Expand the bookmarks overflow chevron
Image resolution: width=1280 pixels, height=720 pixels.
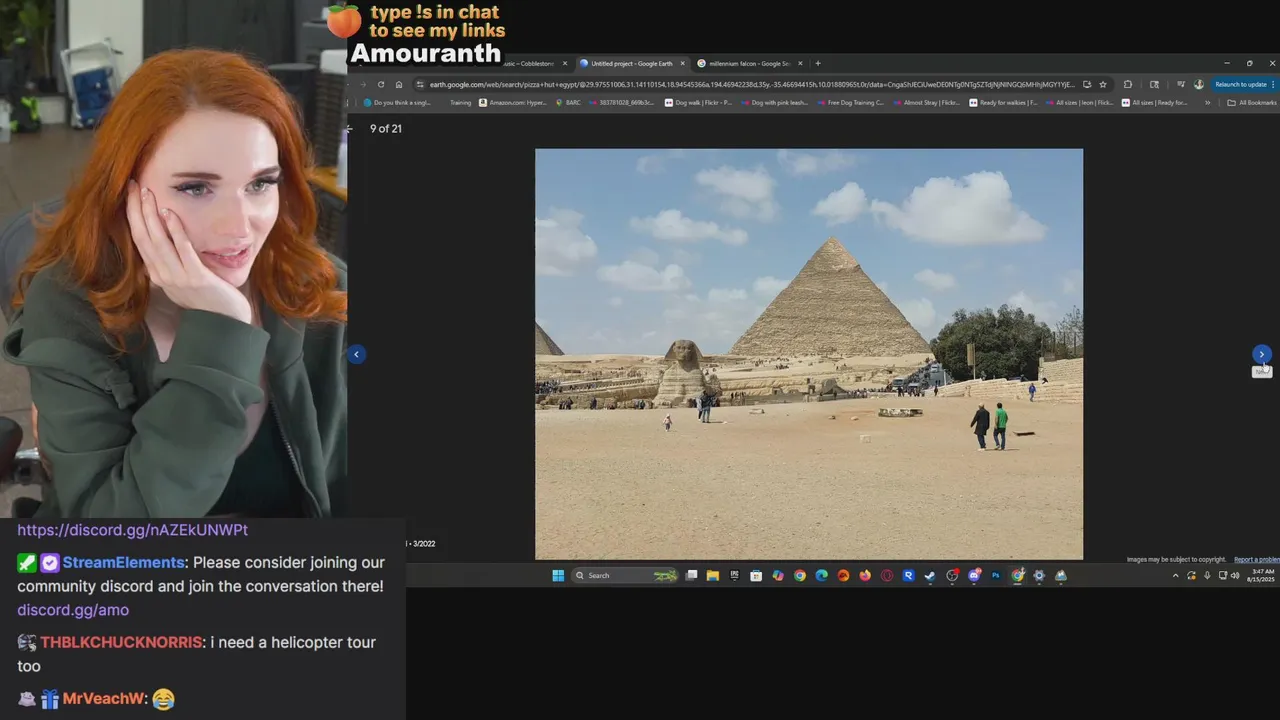point(1207,102)
